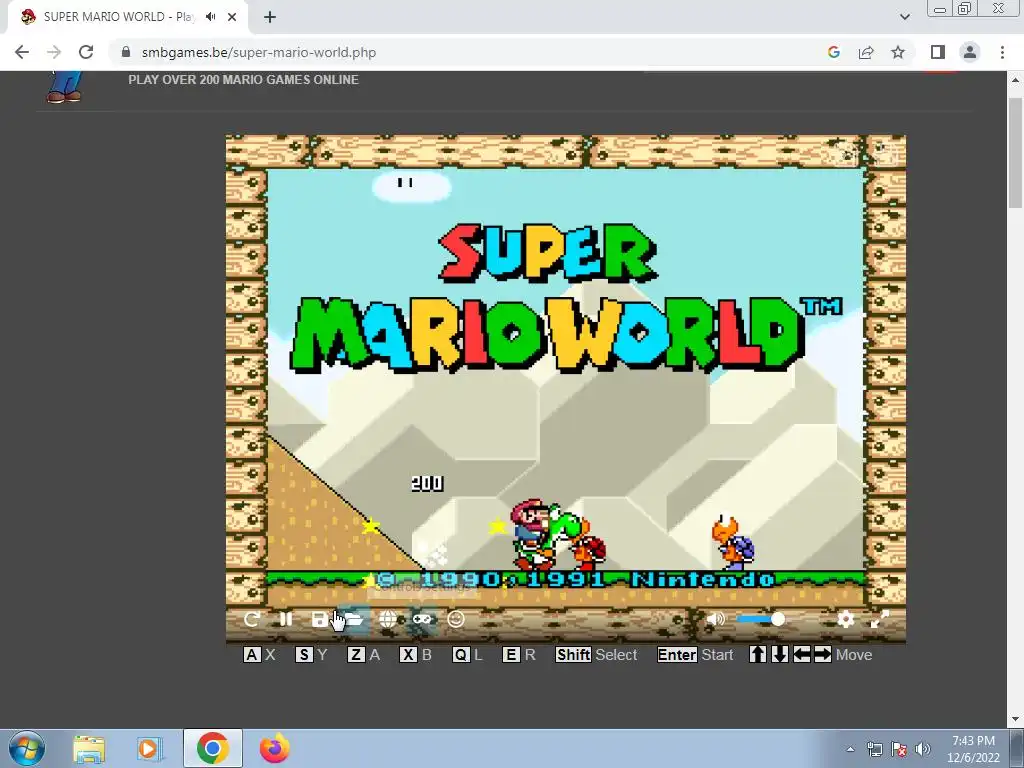Open the network icon in system tray
Image resolution: width=1024 pixels, height=768 pixels.
874,749
